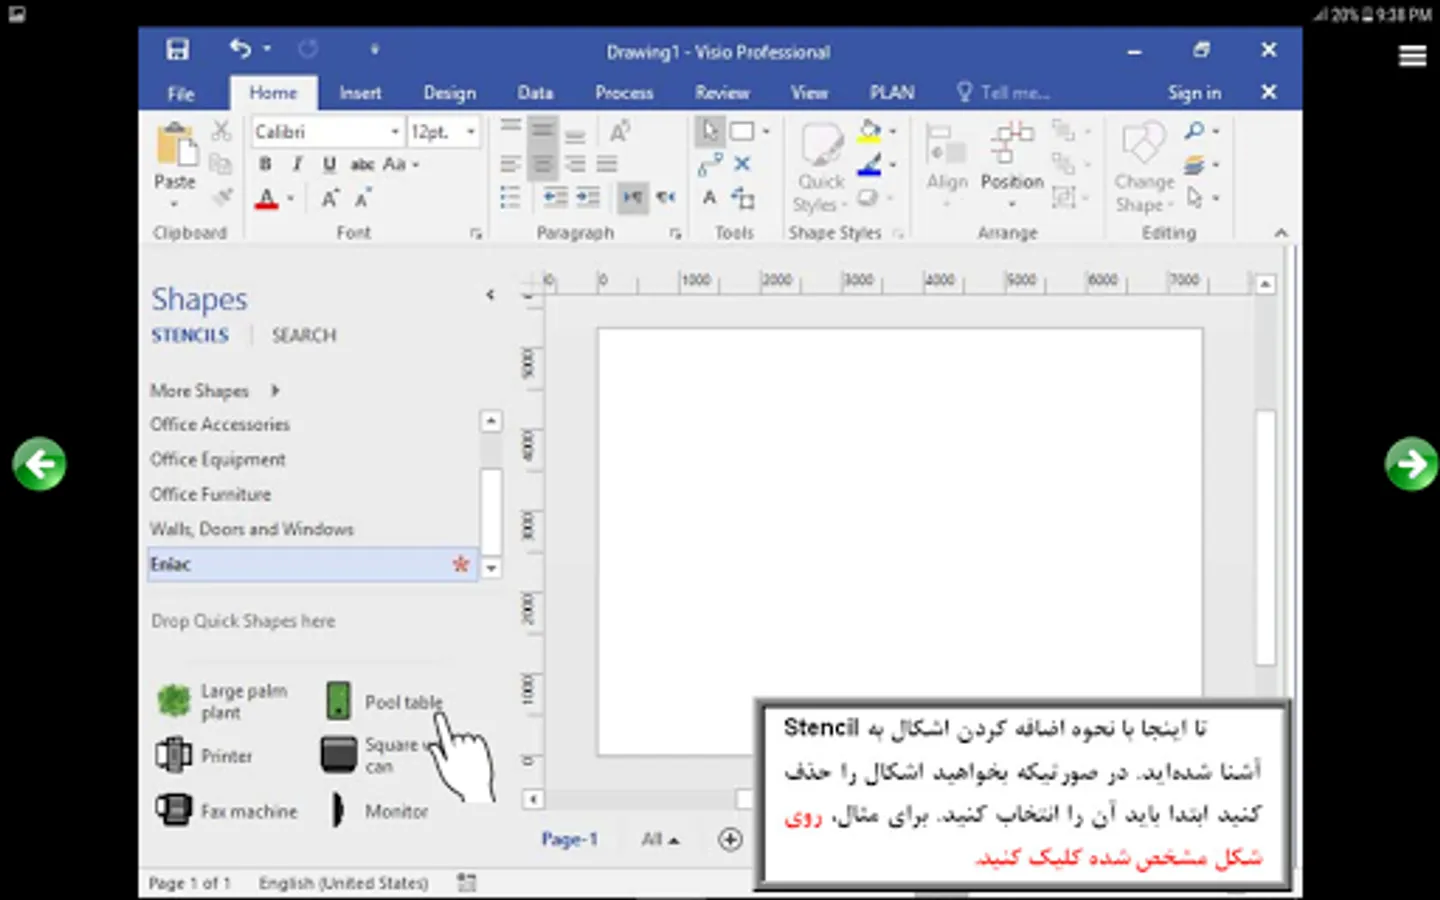The image size is (1440, 900).
Task: Save the drawing with the floppy disk icon
Action: click(x=178, y=50)
